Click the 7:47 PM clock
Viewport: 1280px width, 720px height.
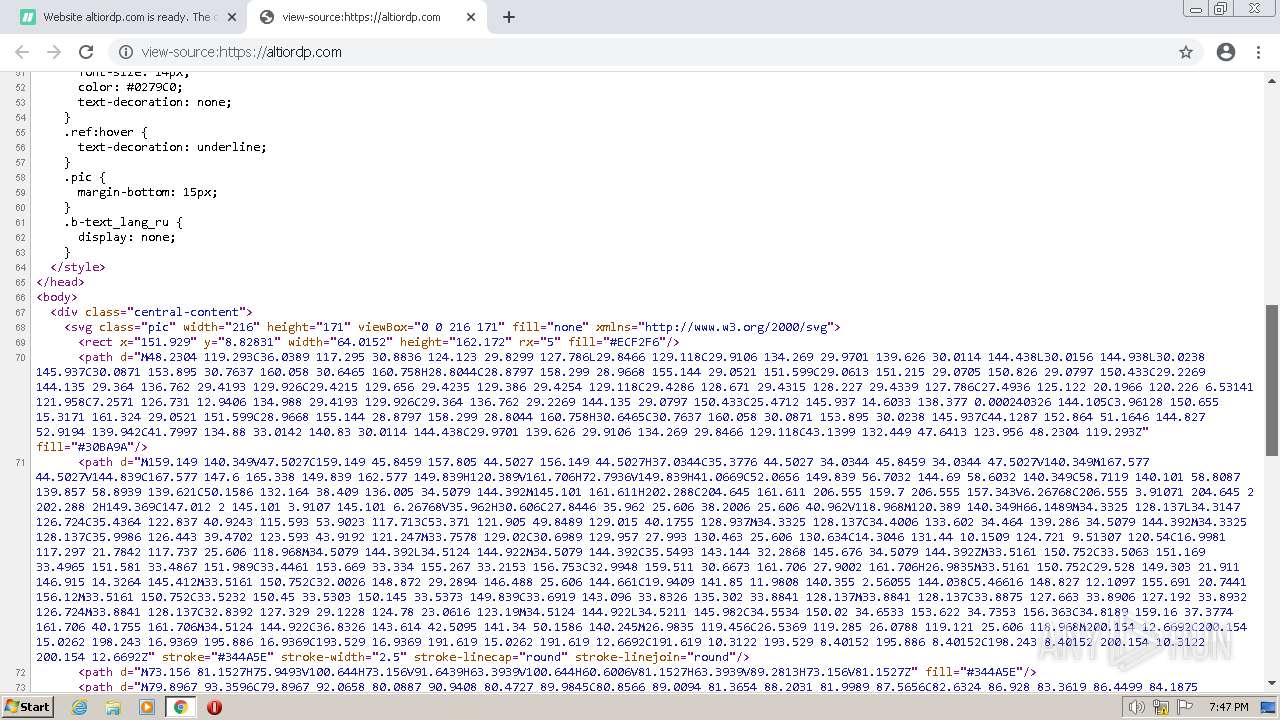point(1229,707)
